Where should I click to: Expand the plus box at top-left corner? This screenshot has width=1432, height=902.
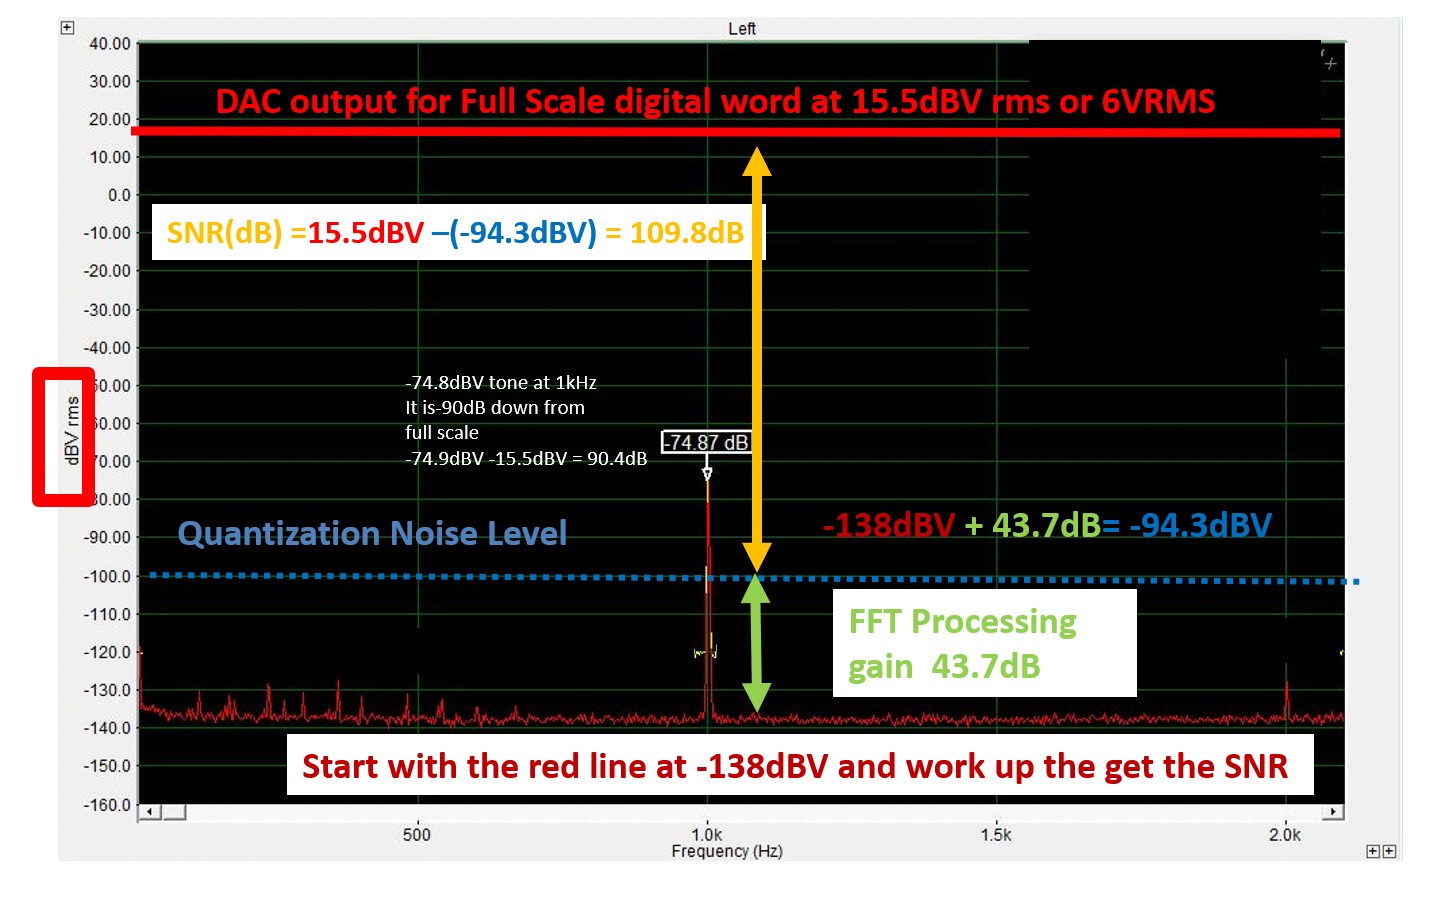pos(67,28)
